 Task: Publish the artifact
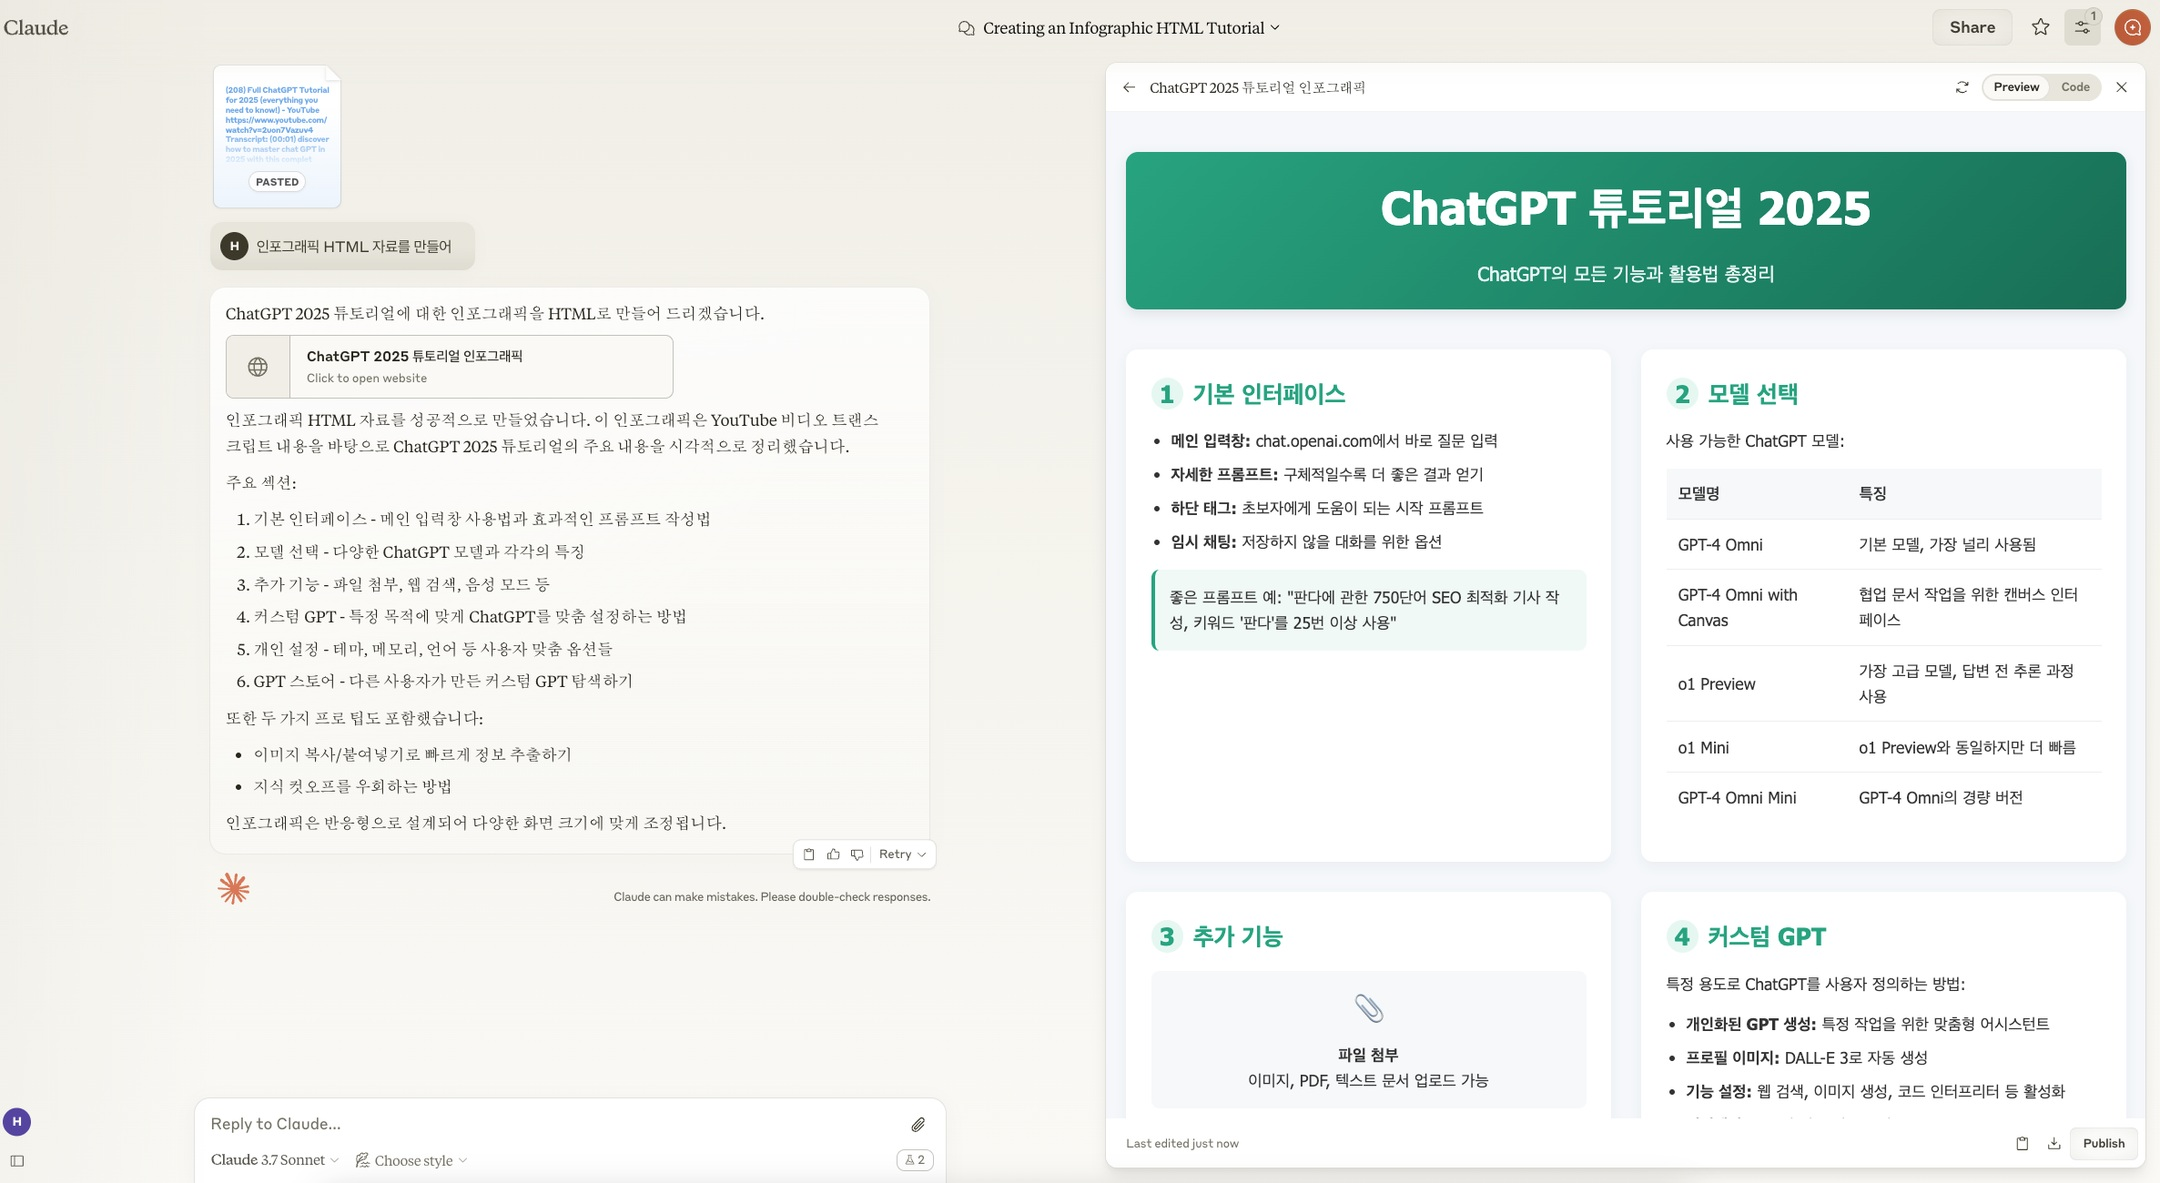click(2103, 1143)
